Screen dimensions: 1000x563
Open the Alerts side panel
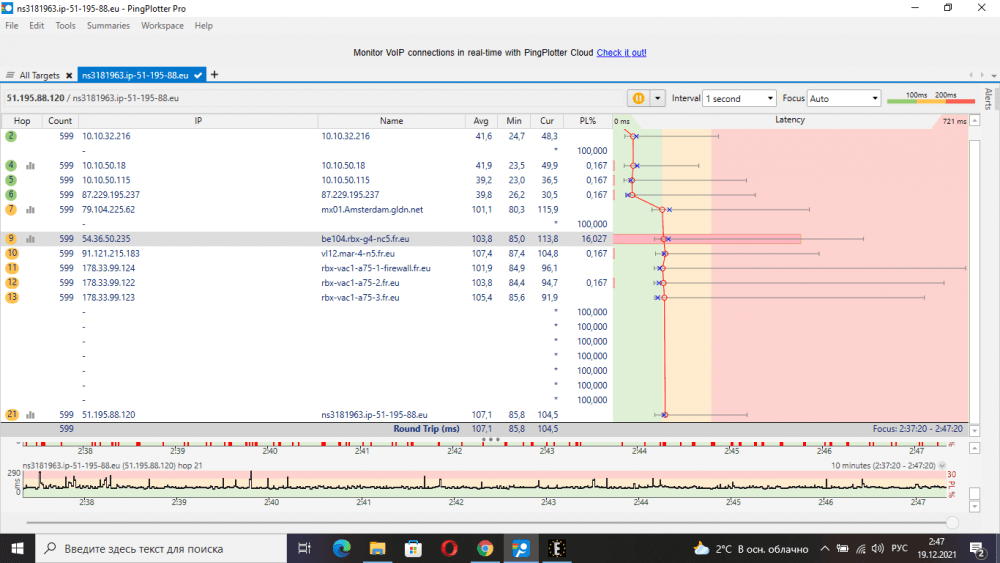[x=988, y=98]
